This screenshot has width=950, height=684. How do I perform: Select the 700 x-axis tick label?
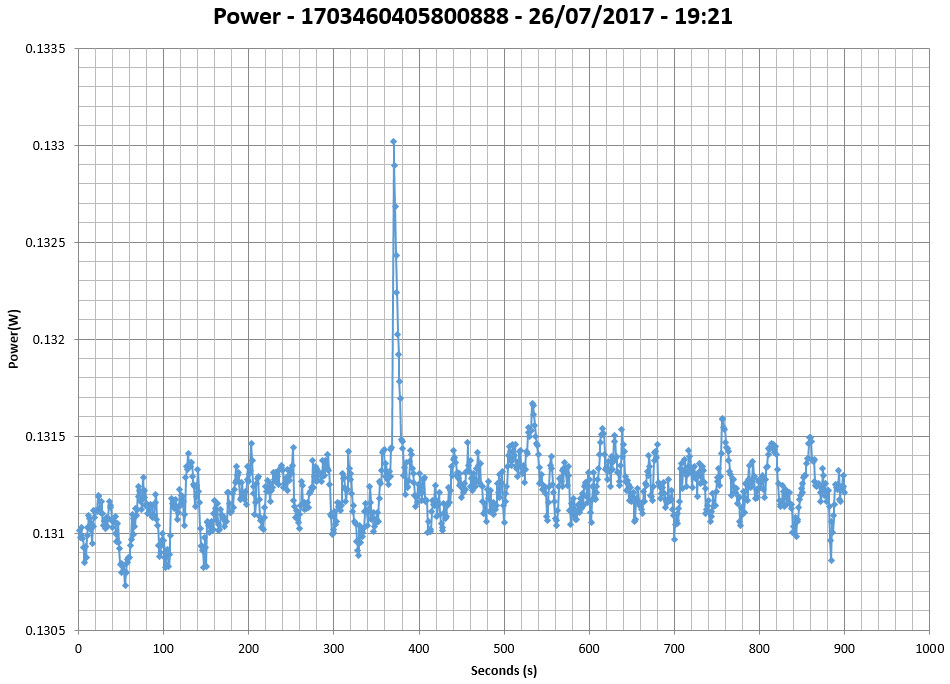674,649
